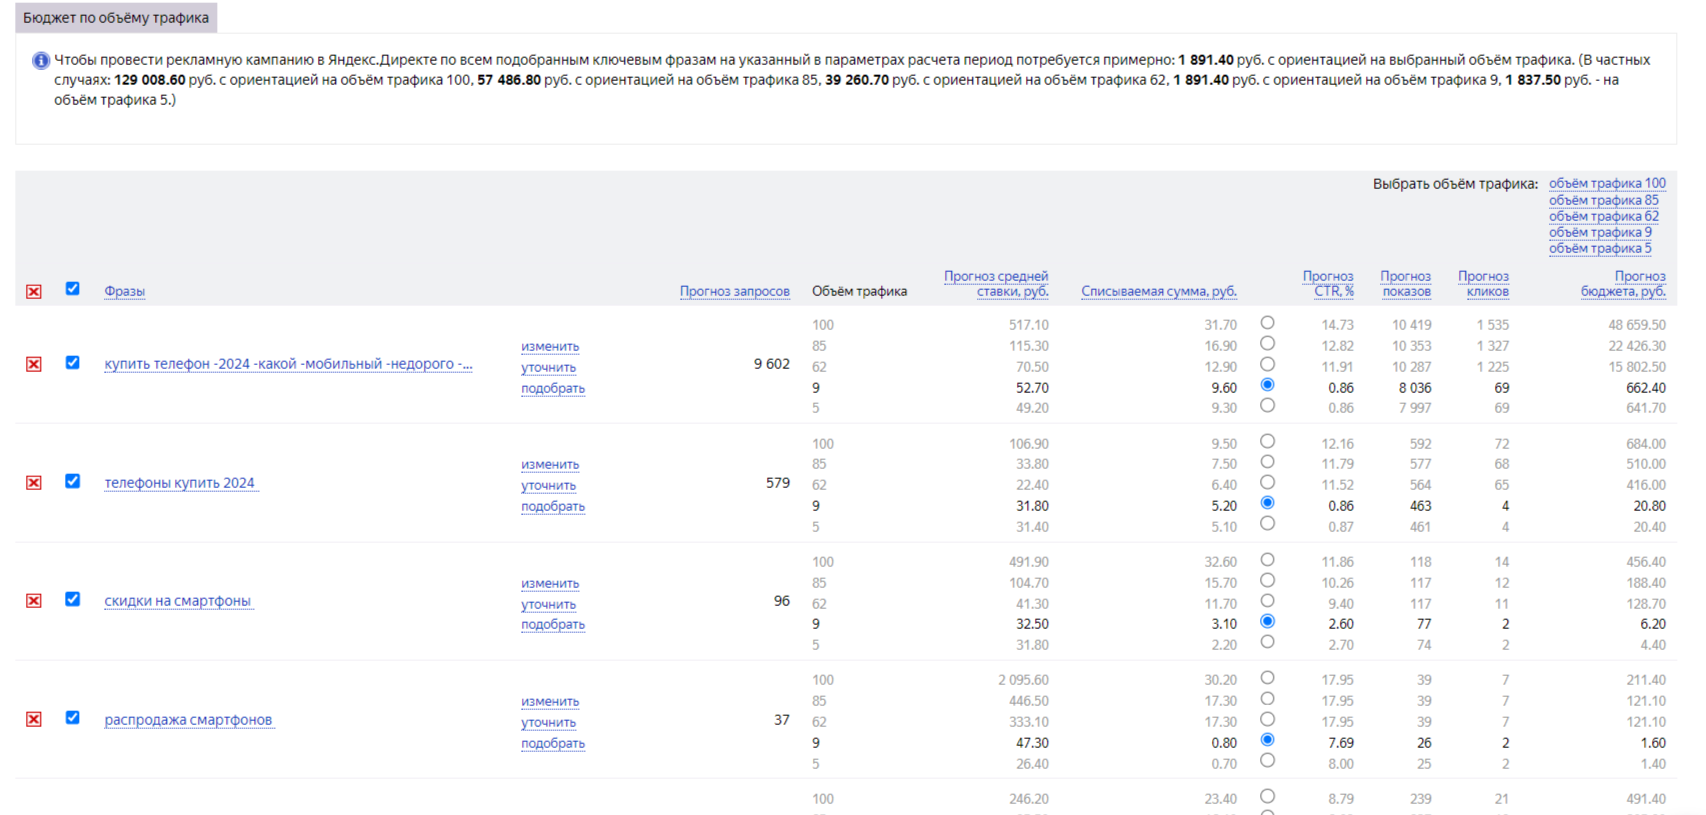The width and height of the screenshot is (1706, 815).
Task: Click the blue info icon beside the budget summary
Action: [x=41, y=61]
